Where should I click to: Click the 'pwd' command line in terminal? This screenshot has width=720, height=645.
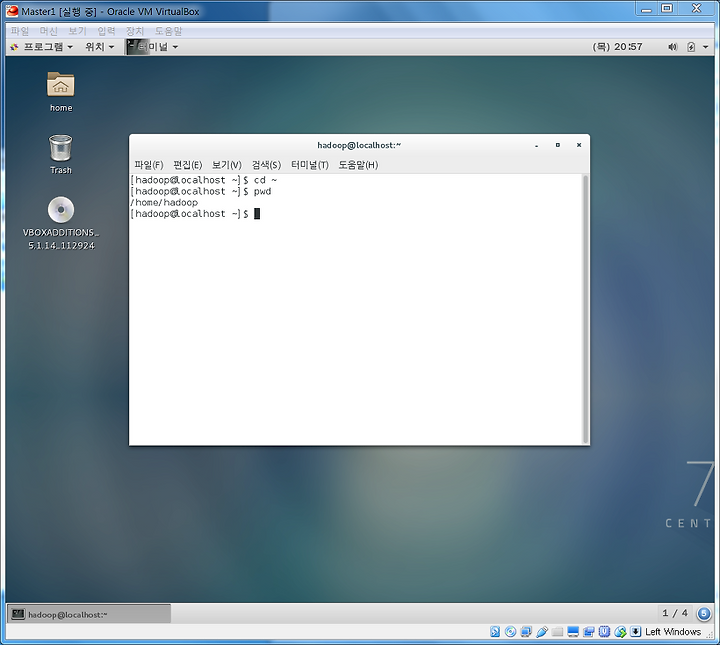pos(201,191)
